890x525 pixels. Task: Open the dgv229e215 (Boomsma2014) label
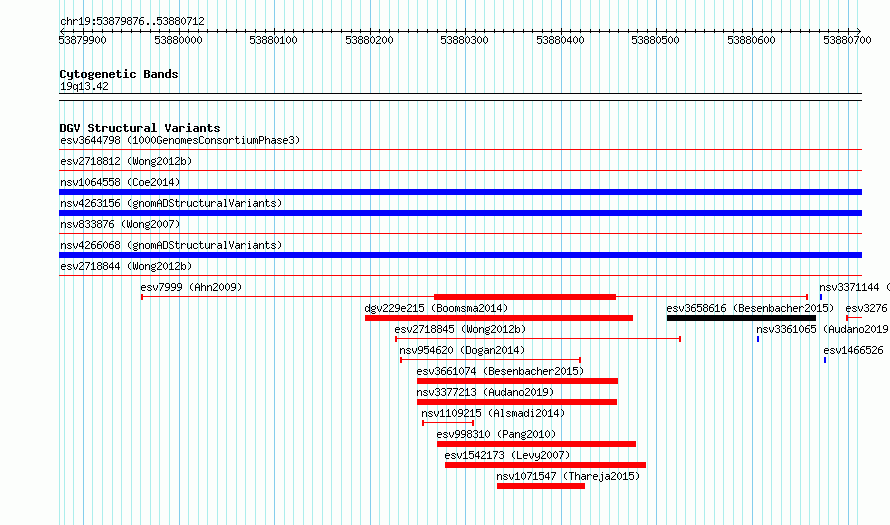pos(436,308)
